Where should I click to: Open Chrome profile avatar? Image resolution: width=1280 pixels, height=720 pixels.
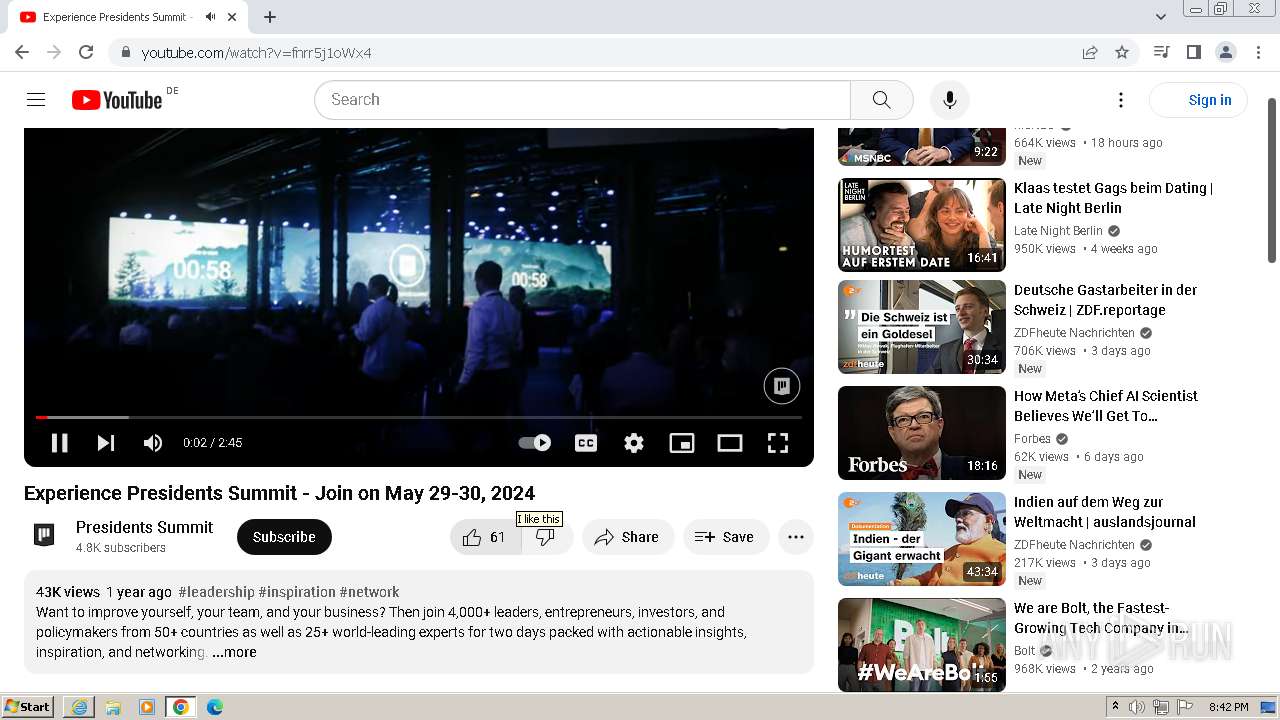tap(1225, 52)
